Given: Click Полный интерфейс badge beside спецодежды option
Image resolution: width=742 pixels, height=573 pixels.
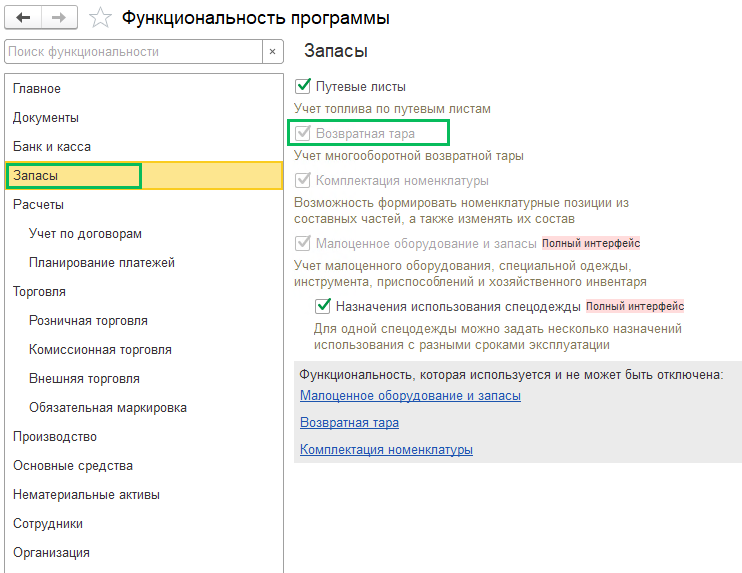Looking at the screenshot, I should 635,306.
